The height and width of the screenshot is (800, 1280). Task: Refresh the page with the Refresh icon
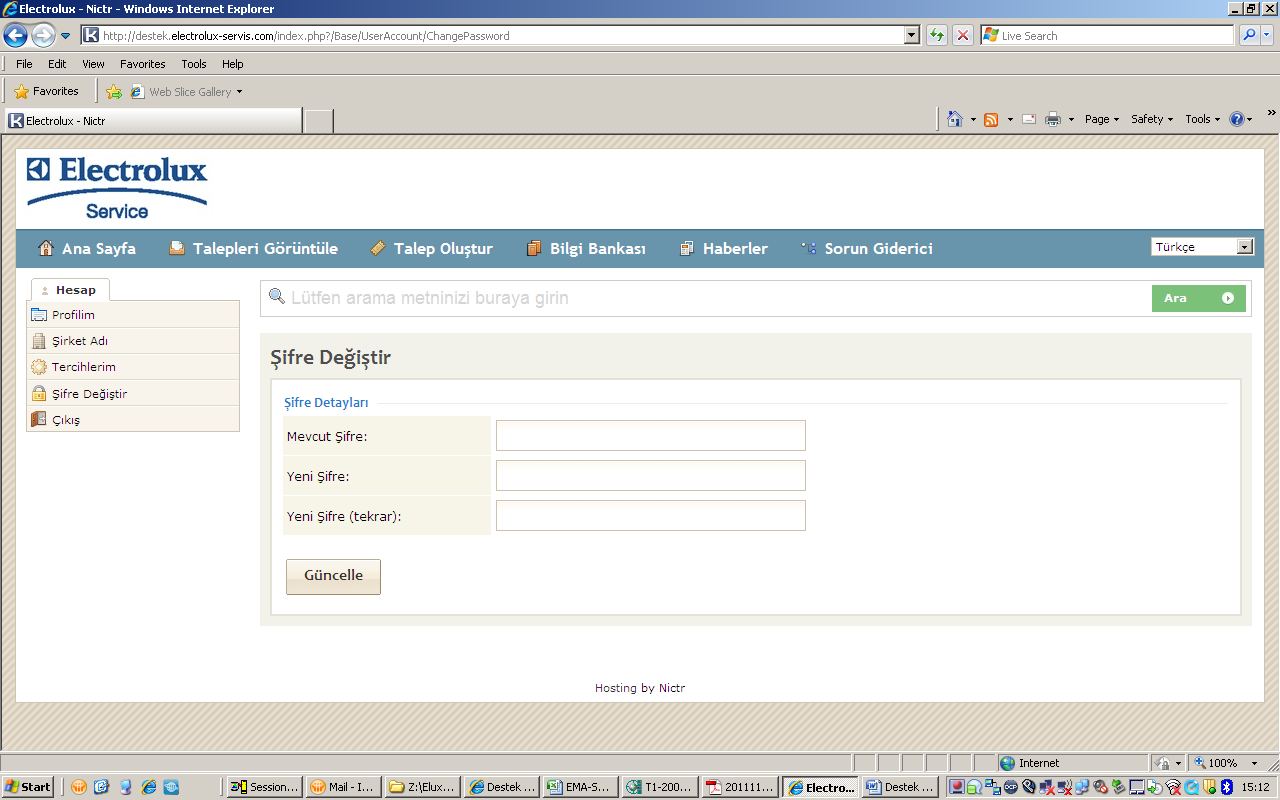click(x=937, y=36)
